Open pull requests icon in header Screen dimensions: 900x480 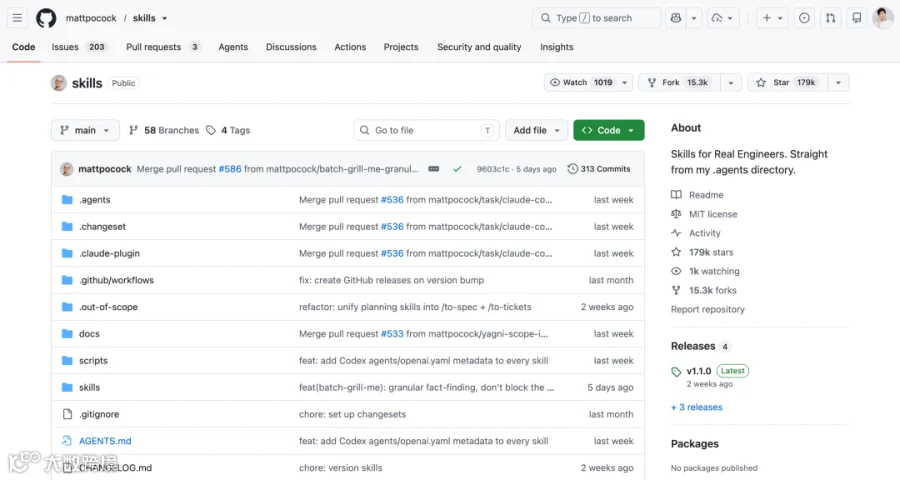point(830,18)
